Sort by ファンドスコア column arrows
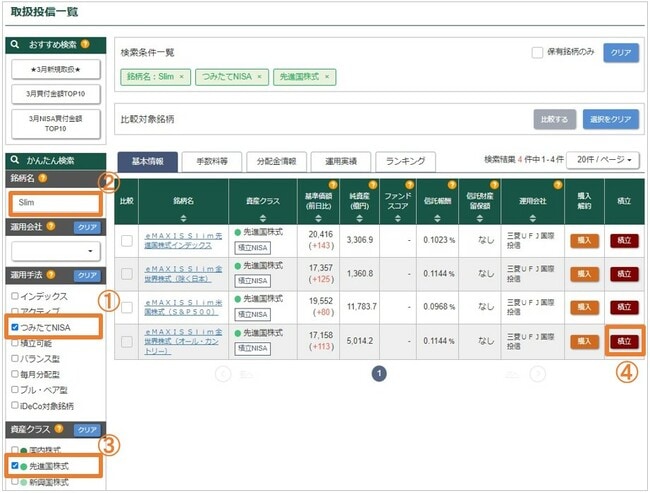Screen dimensions: 650x493 398,218
